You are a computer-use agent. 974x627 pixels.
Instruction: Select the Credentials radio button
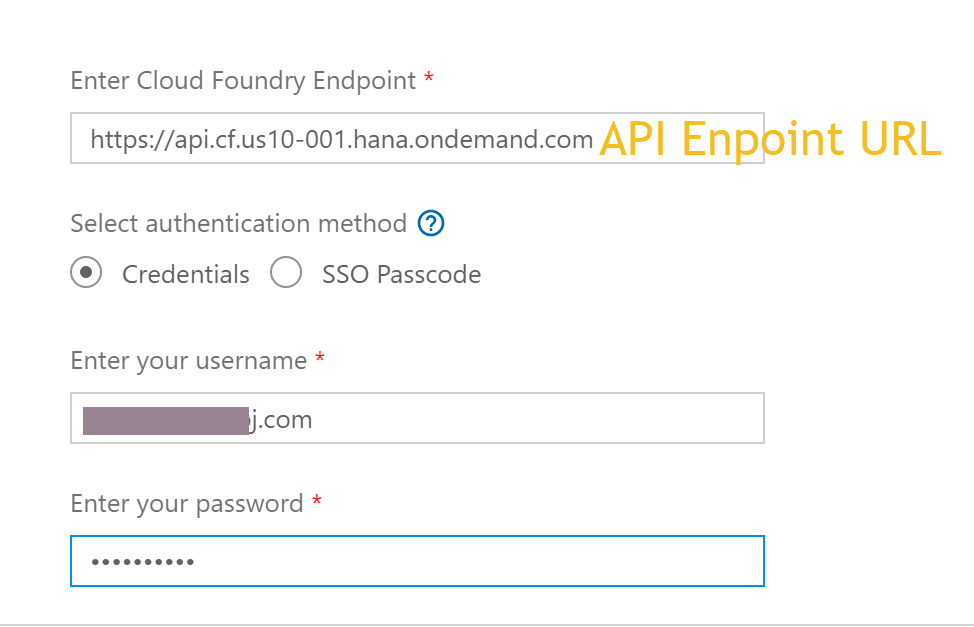pyautogui.click(x=86, y=273)
